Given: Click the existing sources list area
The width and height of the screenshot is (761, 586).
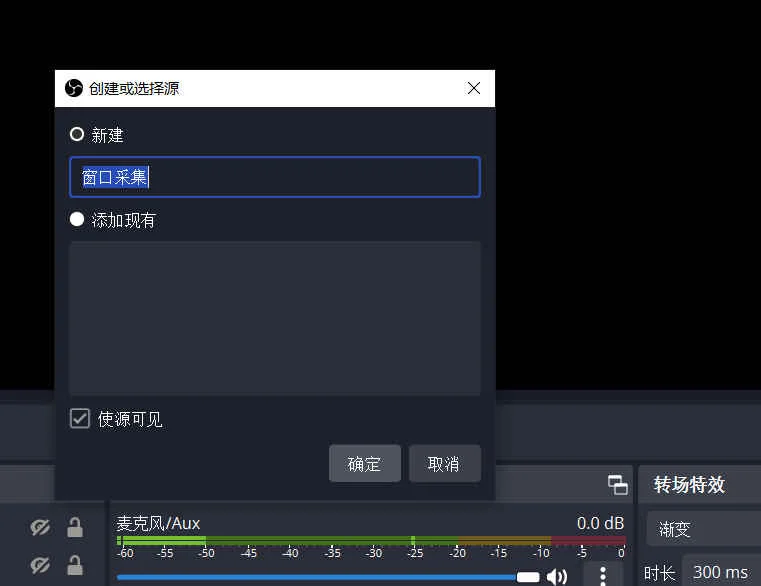Looking at the screenshot, I should pos(275,318).
